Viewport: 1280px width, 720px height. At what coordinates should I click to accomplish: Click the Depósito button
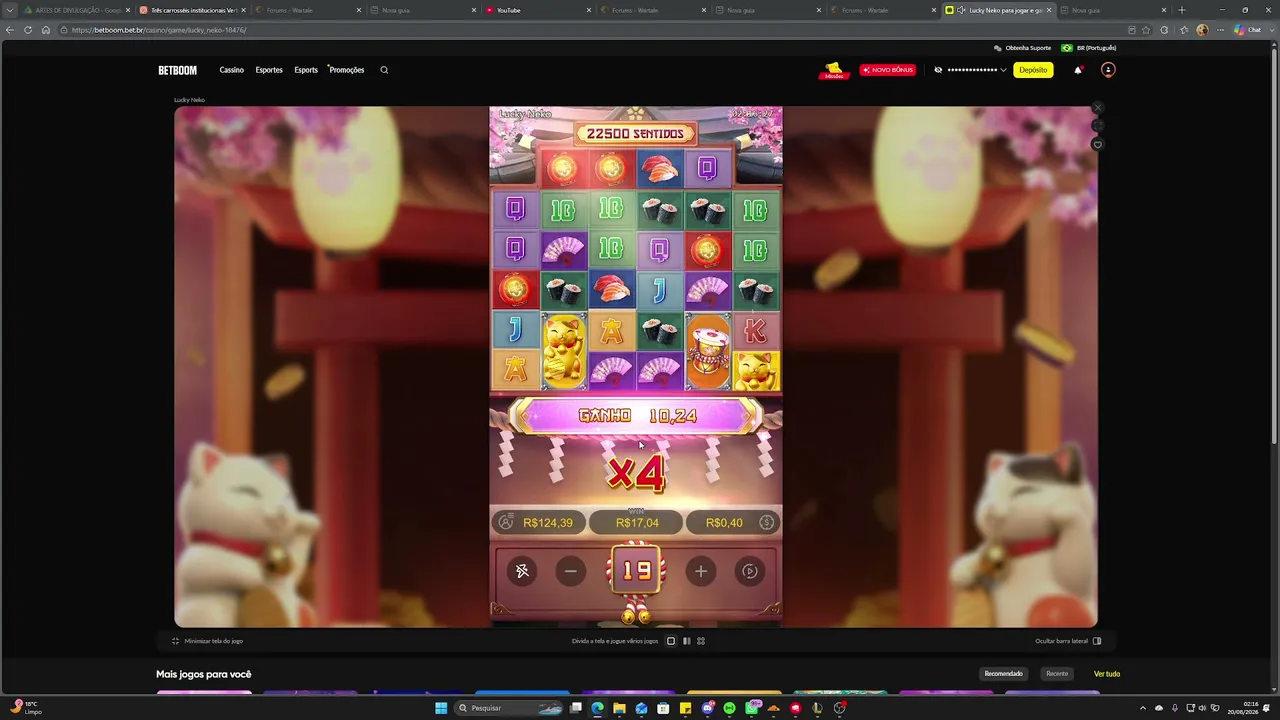tap(1033, 70)
